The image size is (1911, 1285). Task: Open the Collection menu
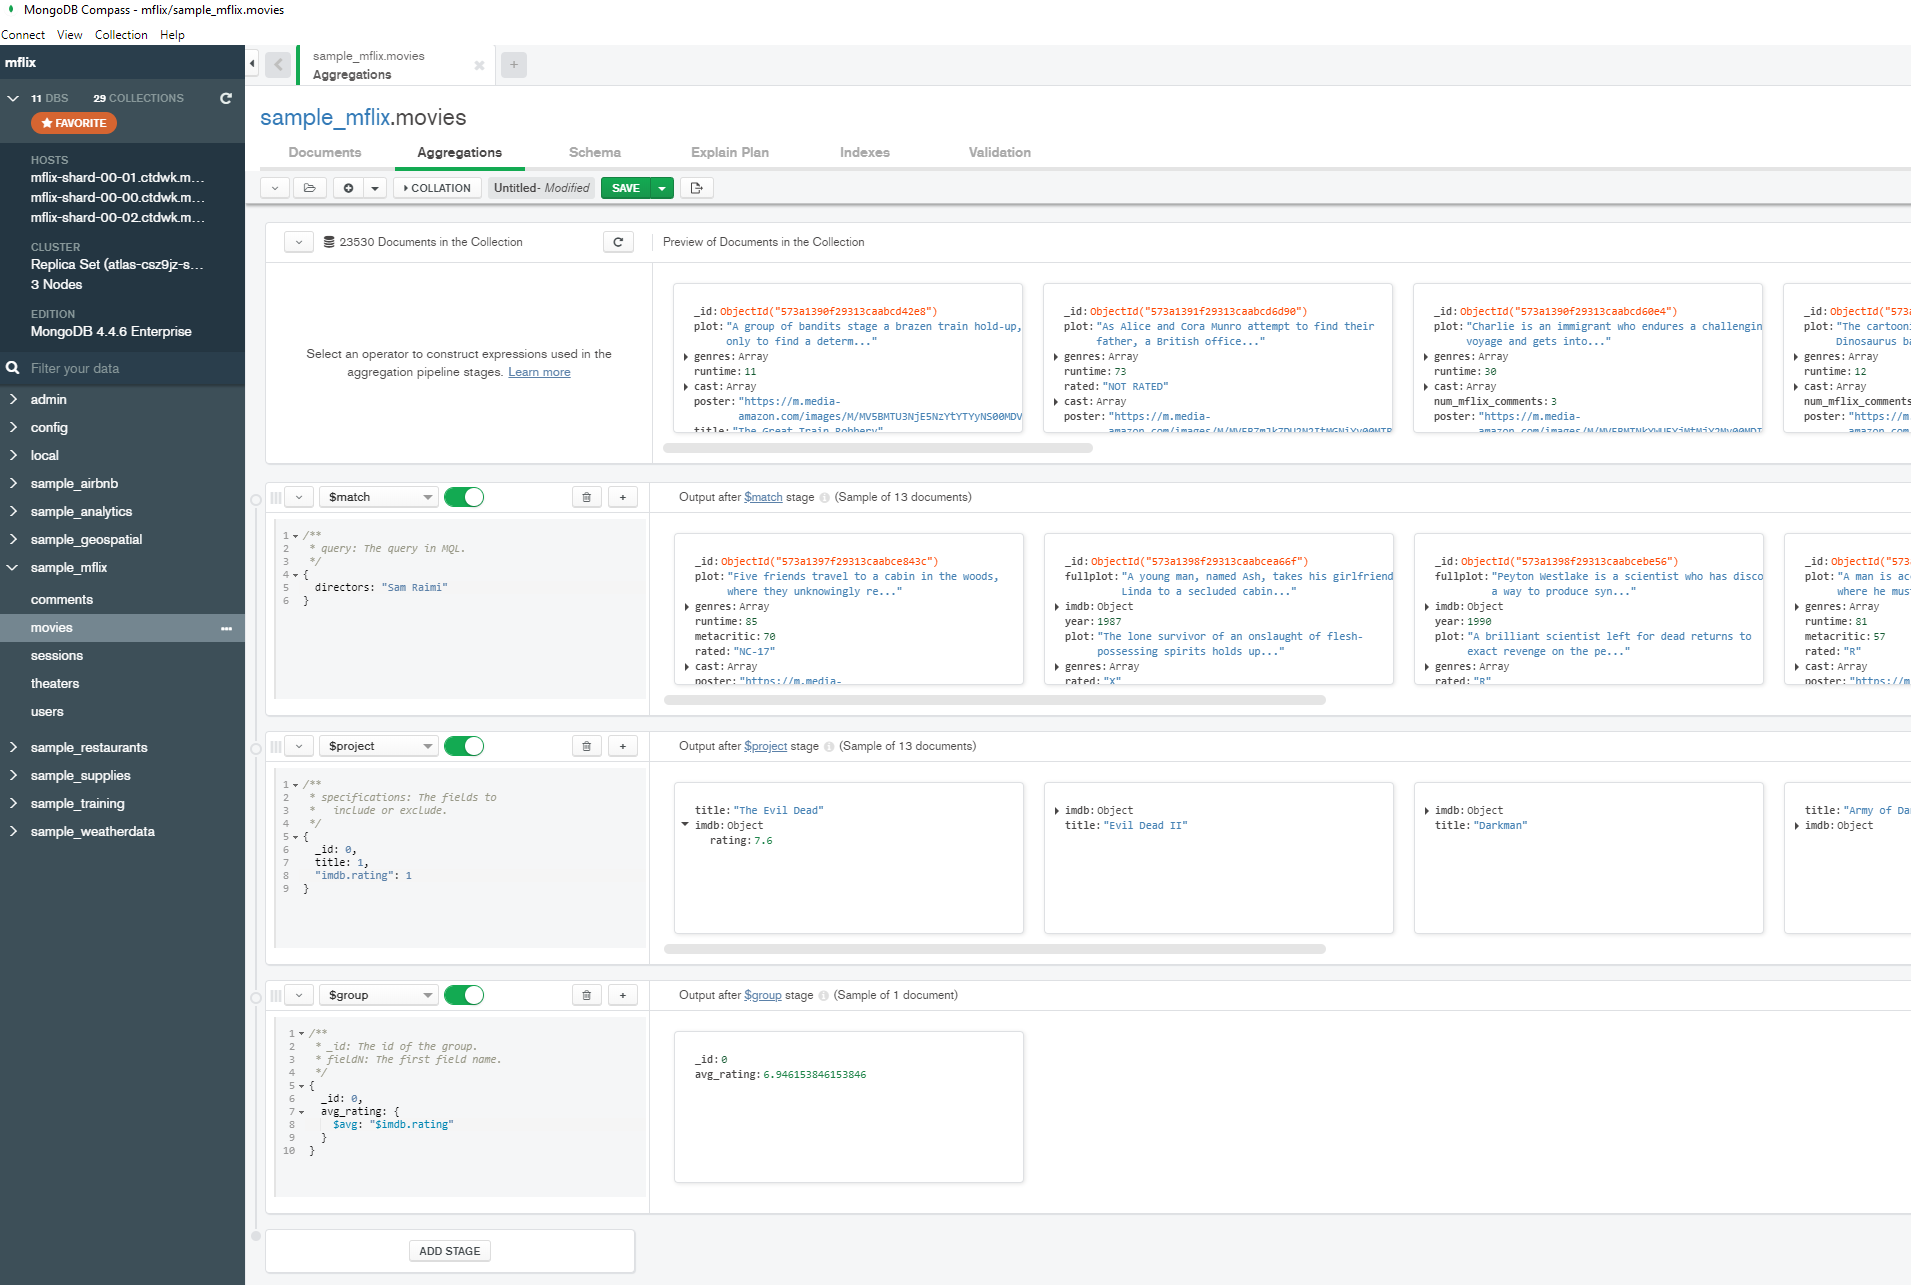(121, 35)
